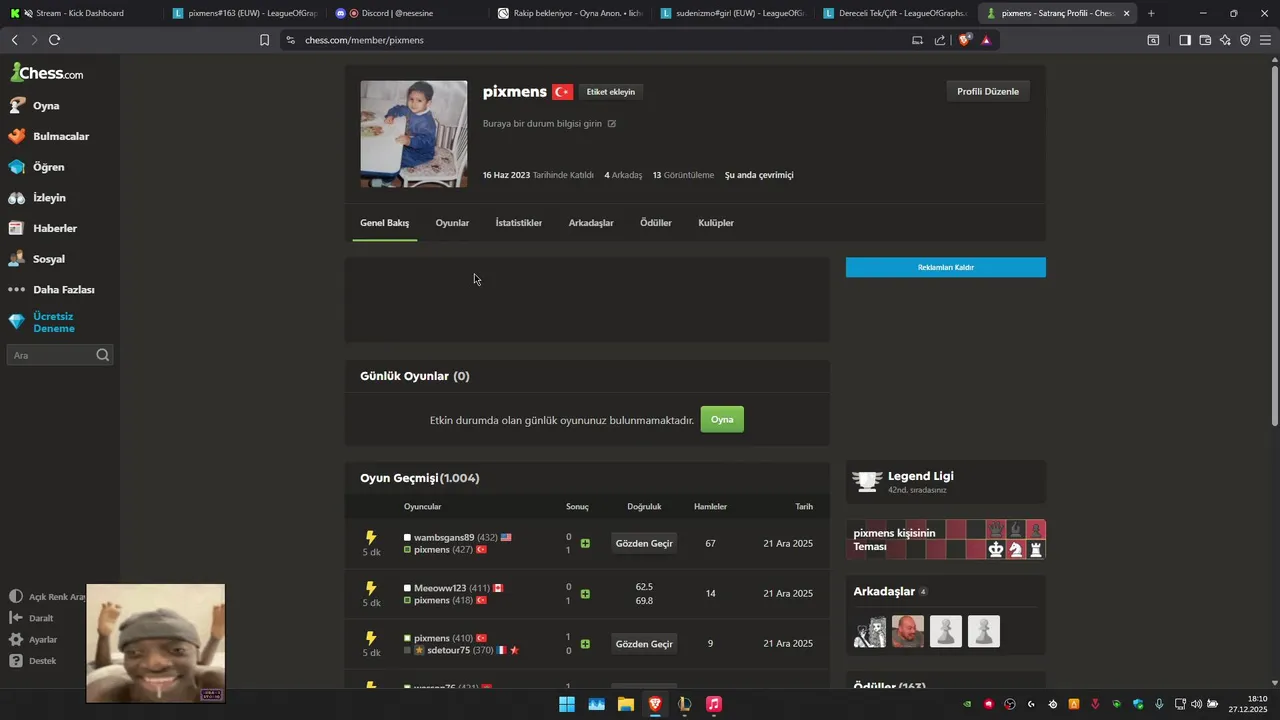Switch to Discord browser tab
Screen dimensions: 1280x720
point(407,13)
